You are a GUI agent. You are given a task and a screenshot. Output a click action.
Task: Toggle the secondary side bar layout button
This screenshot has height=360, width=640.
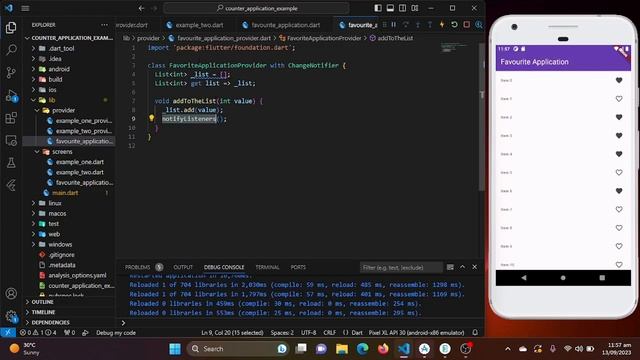pos(402,8)
